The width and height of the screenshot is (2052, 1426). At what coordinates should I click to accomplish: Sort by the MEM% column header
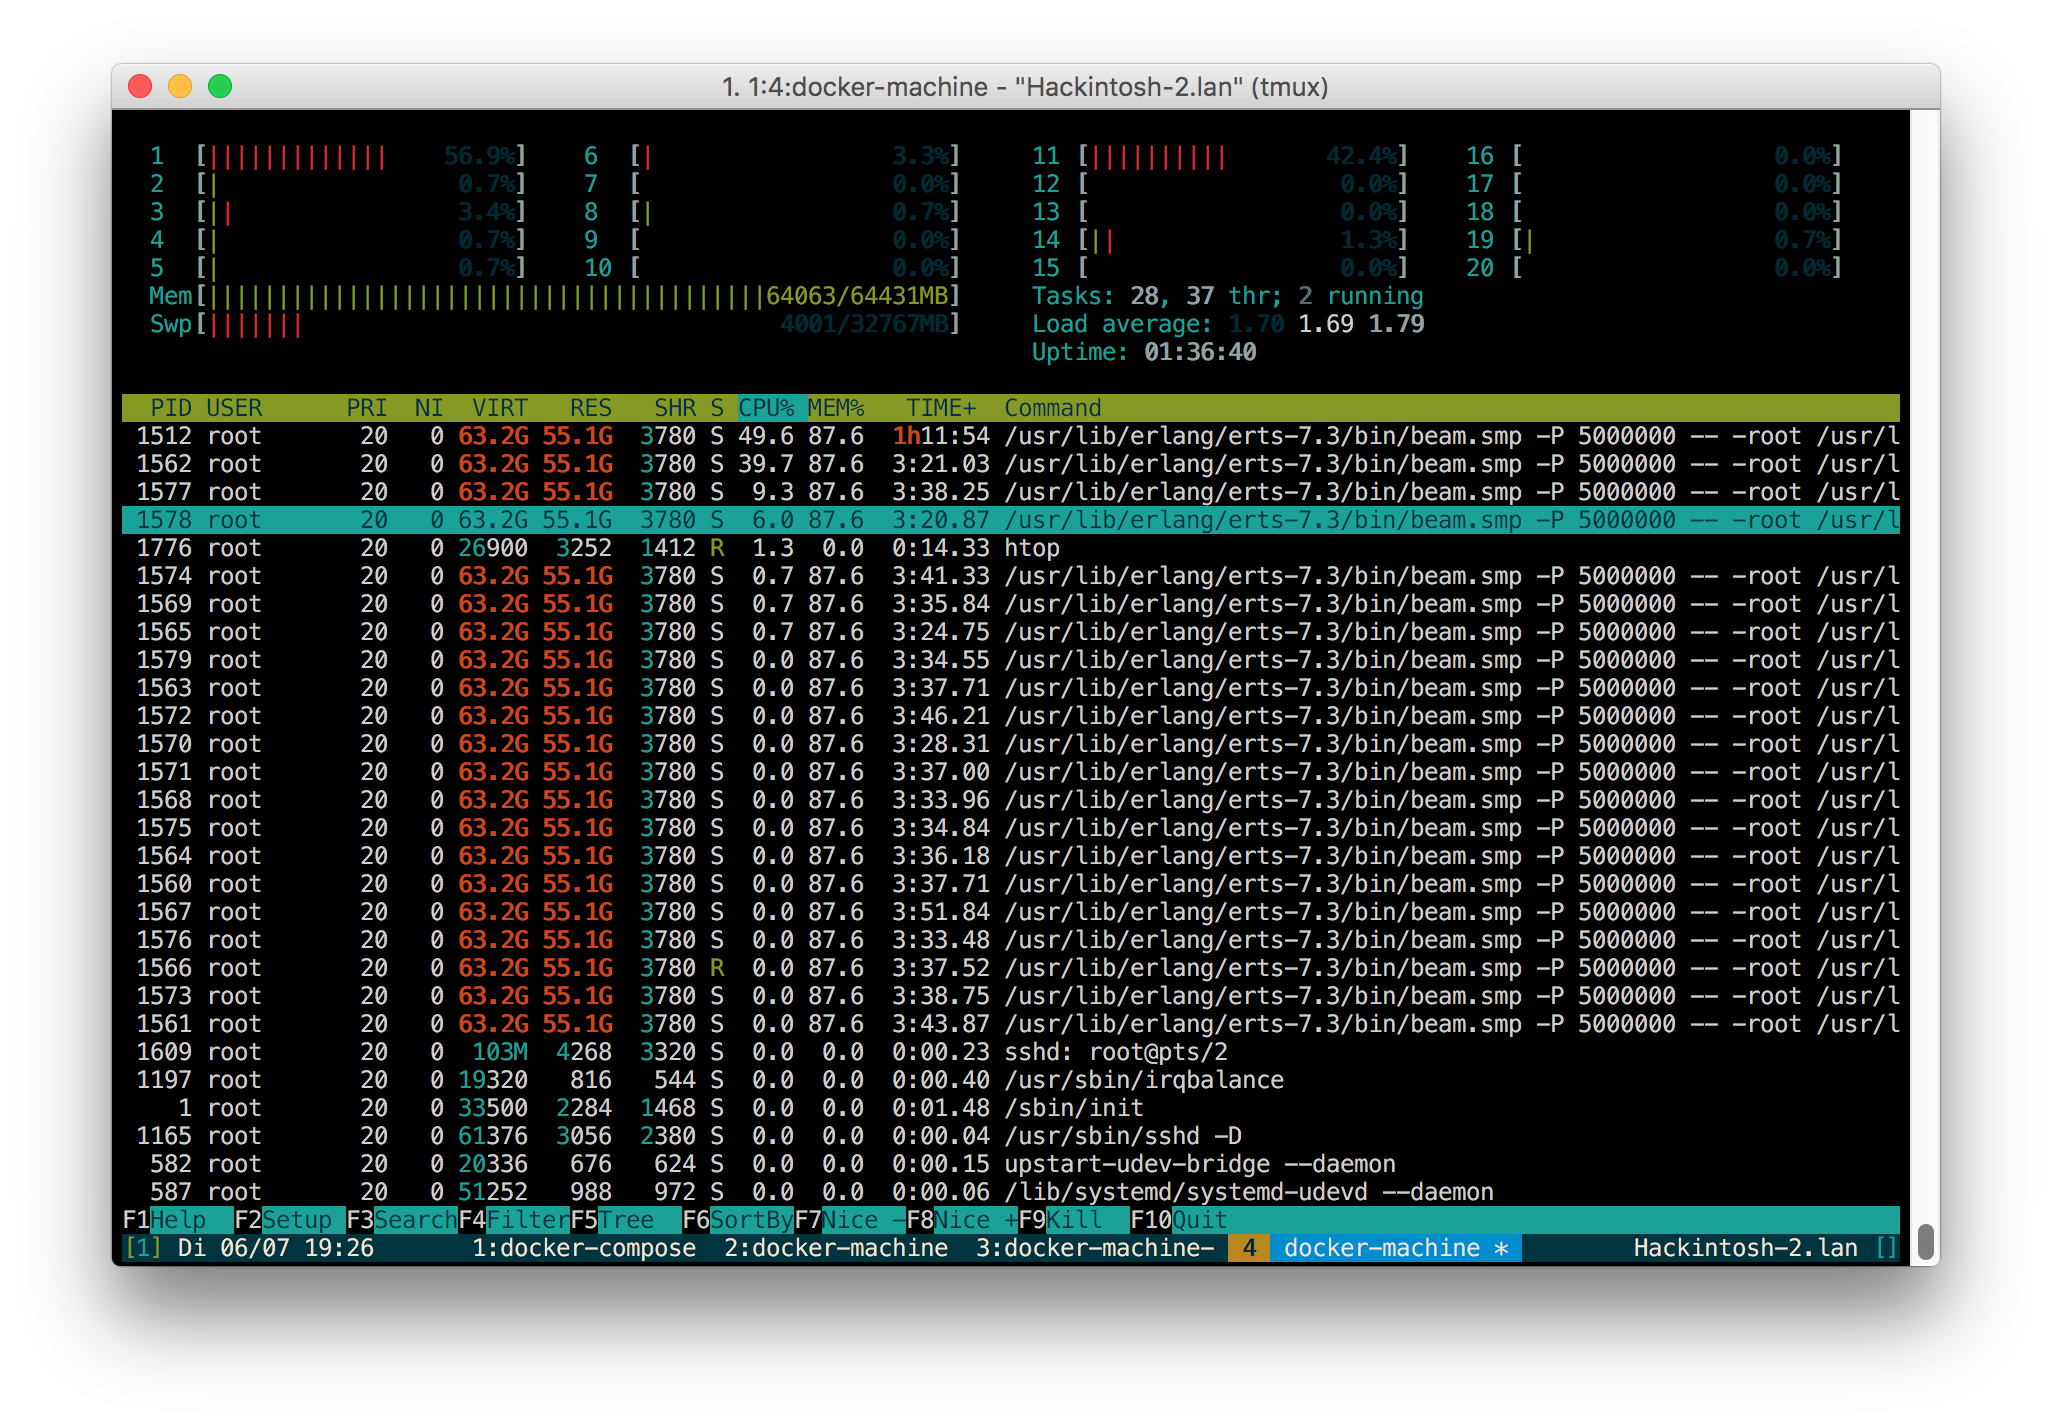(835, 408)
